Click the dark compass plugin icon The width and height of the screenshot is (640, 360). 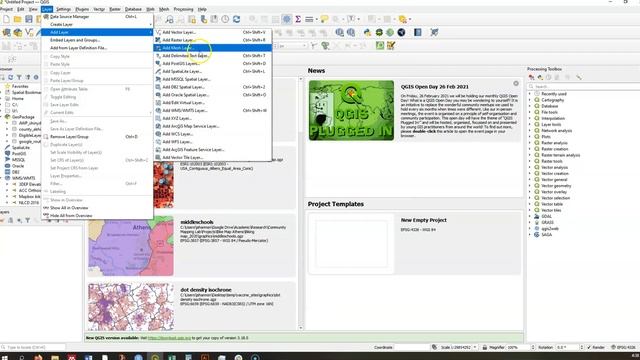pos(401,32)
